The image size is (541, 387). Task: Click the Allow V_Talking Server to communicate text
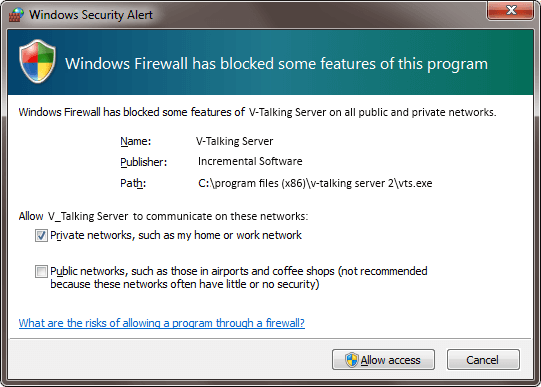(x=163, y=216)
